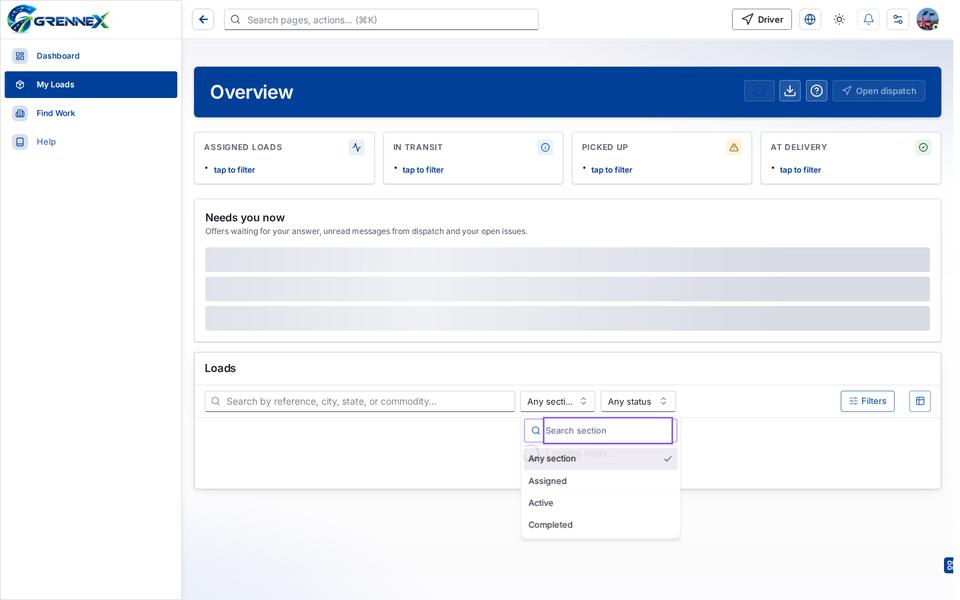Open notifications bell
The image size is (960, 600).
(868, 20)
